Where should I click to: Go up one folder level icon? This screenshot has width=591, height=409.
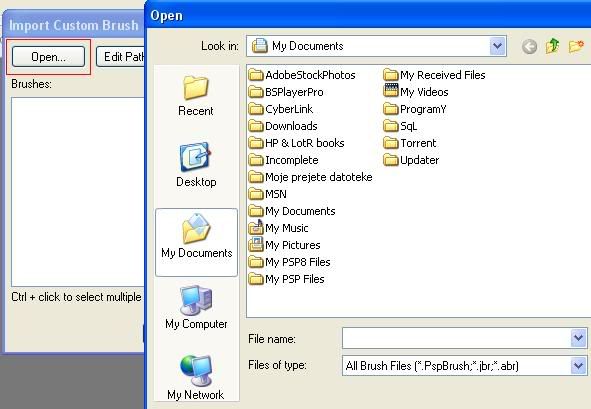point(553,46)
